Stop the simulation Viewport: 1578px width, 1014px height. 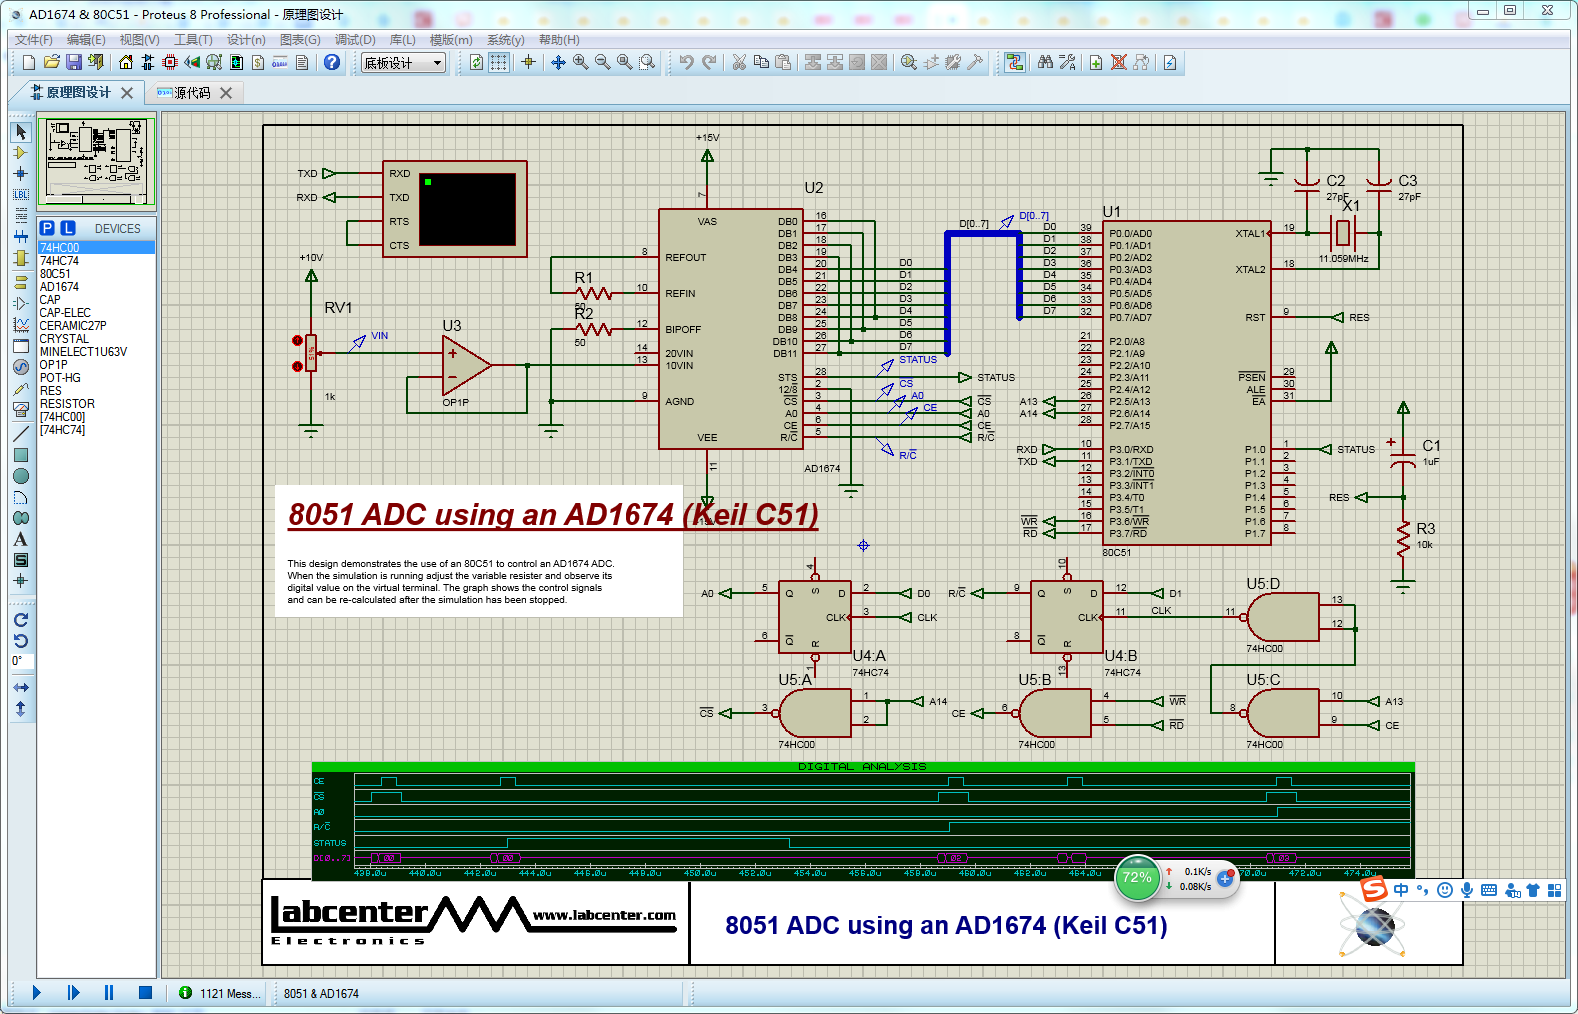145,993
